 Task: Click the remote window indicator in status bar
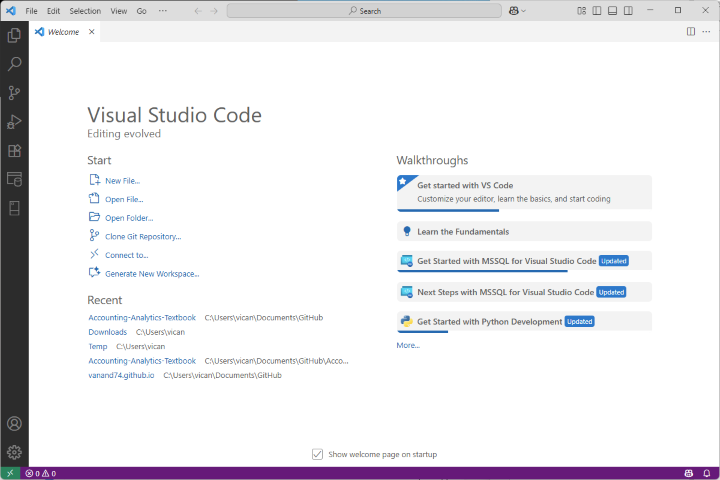10,473
